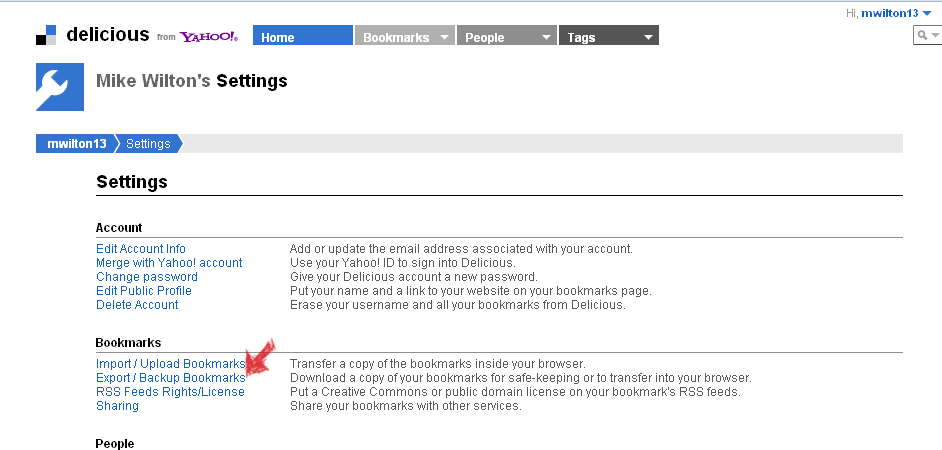
Task: Click the mwilton13 username at top right
Action: point(890,13)
